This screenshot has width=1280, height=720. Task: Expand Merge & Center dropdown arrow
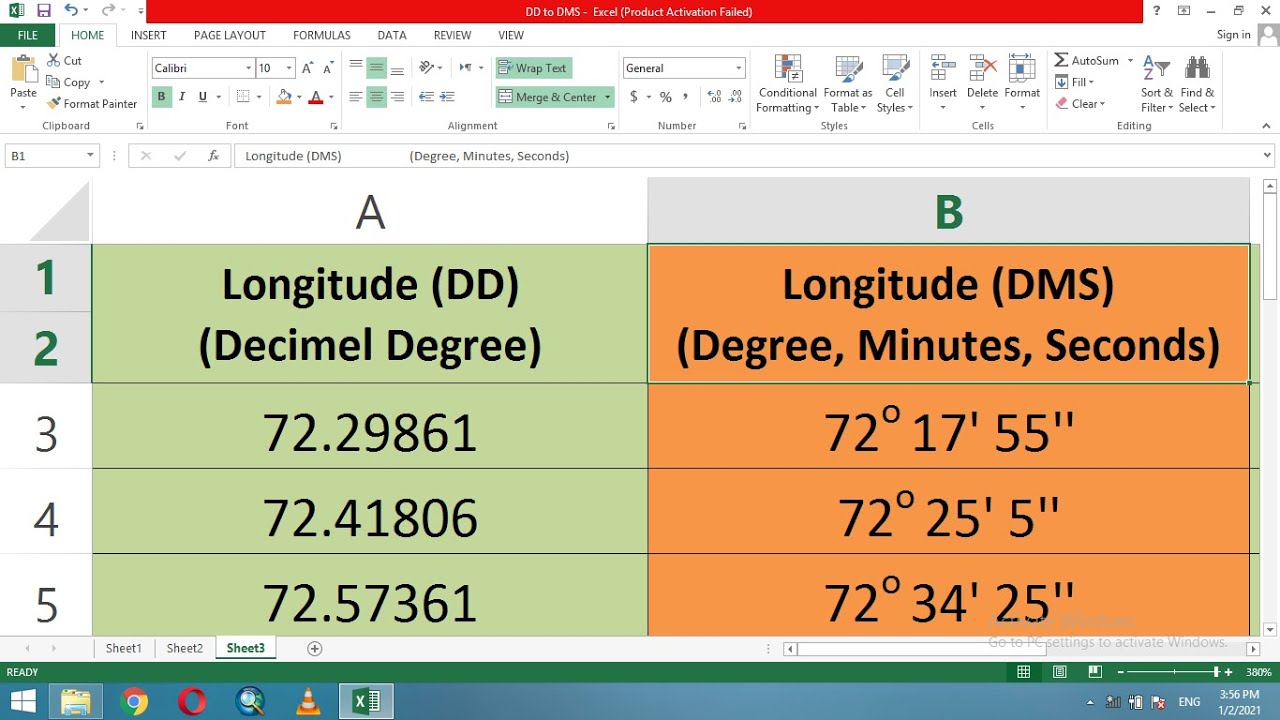pyautogui.click(x=607, y=97)
